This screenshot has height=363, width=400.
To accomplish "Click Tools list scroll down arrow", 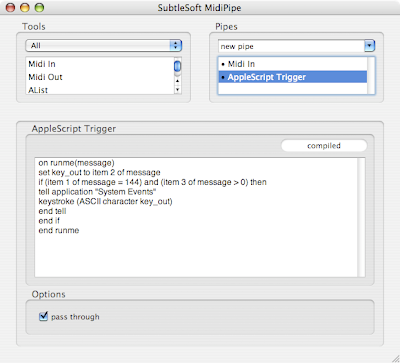I will point(178,89).
